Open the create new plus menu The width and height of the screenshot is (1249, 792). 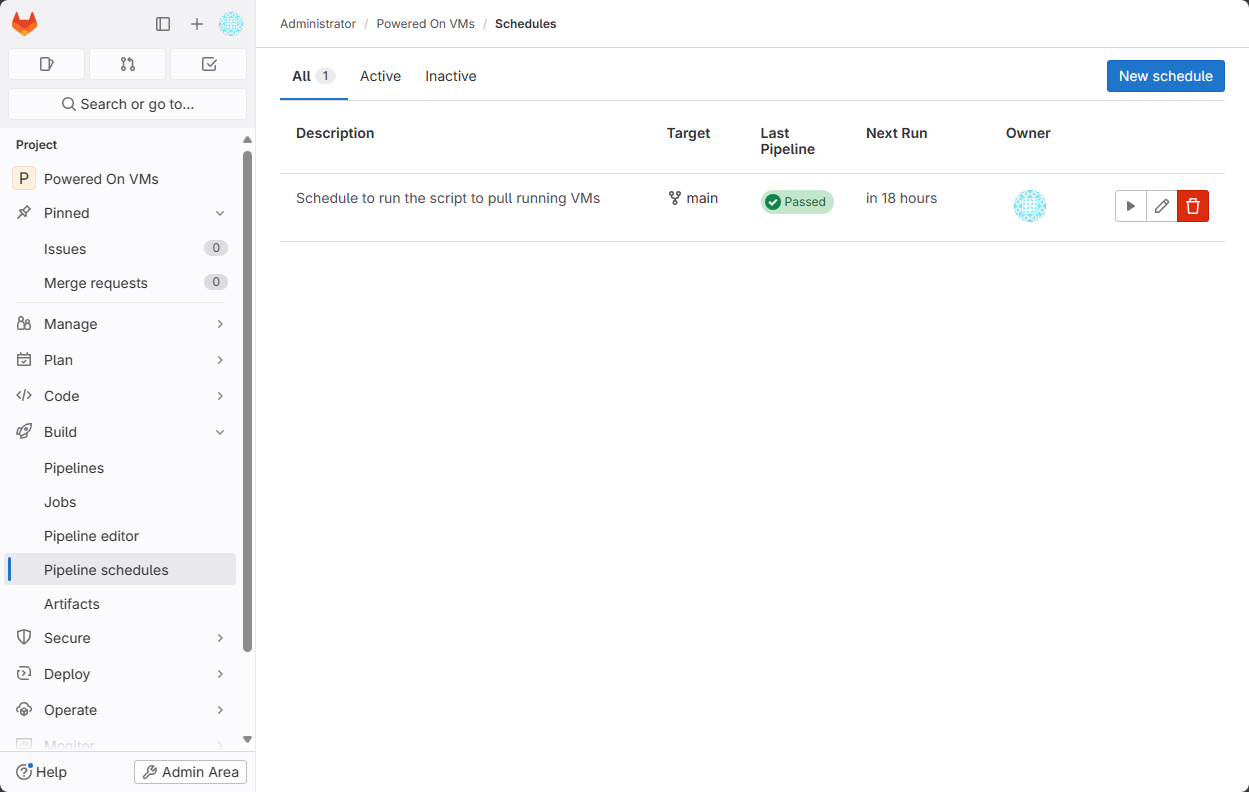[x=197, y=24]
